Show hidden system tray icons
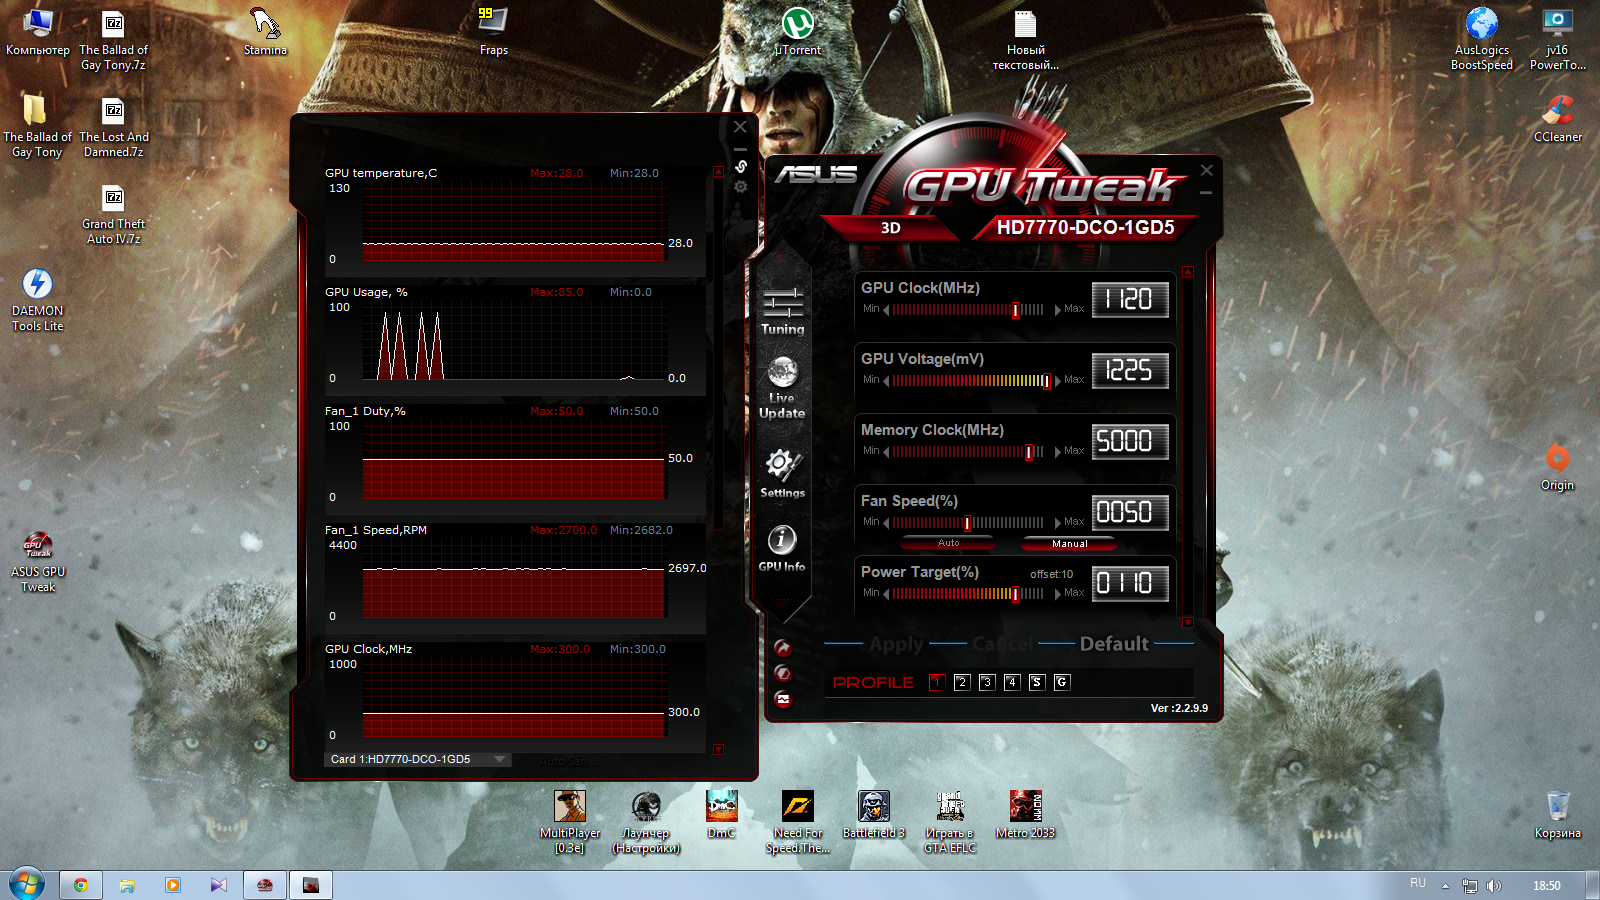This screenshot has width=1600, height=900. pyautogui.click(x=1445, y=886)
